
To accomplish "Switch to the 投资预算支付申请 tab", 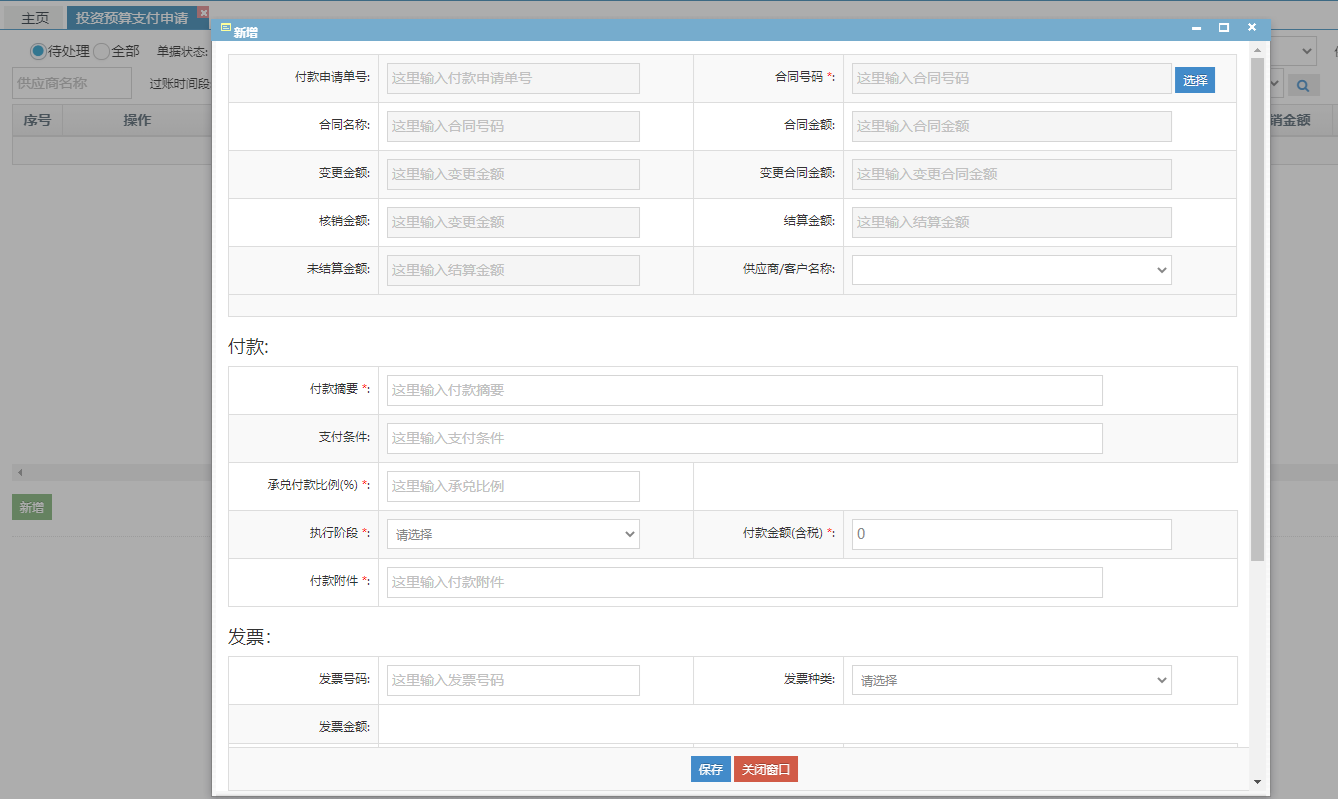I will point(131,18).
